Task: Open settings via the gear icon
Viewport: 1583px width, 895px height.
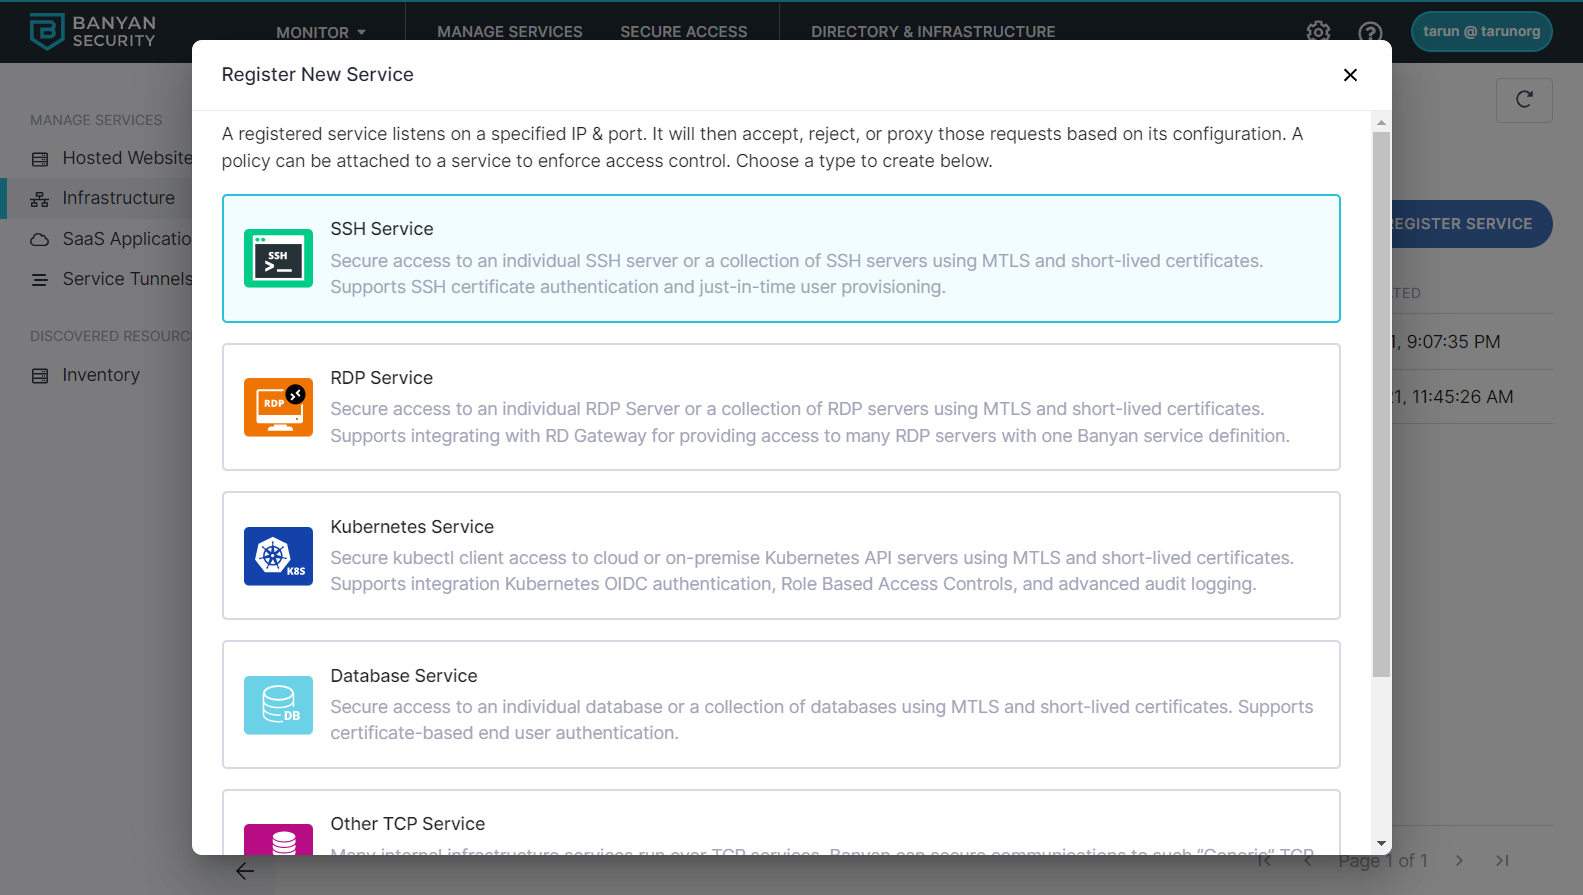Action: [x=1318, y=32]
